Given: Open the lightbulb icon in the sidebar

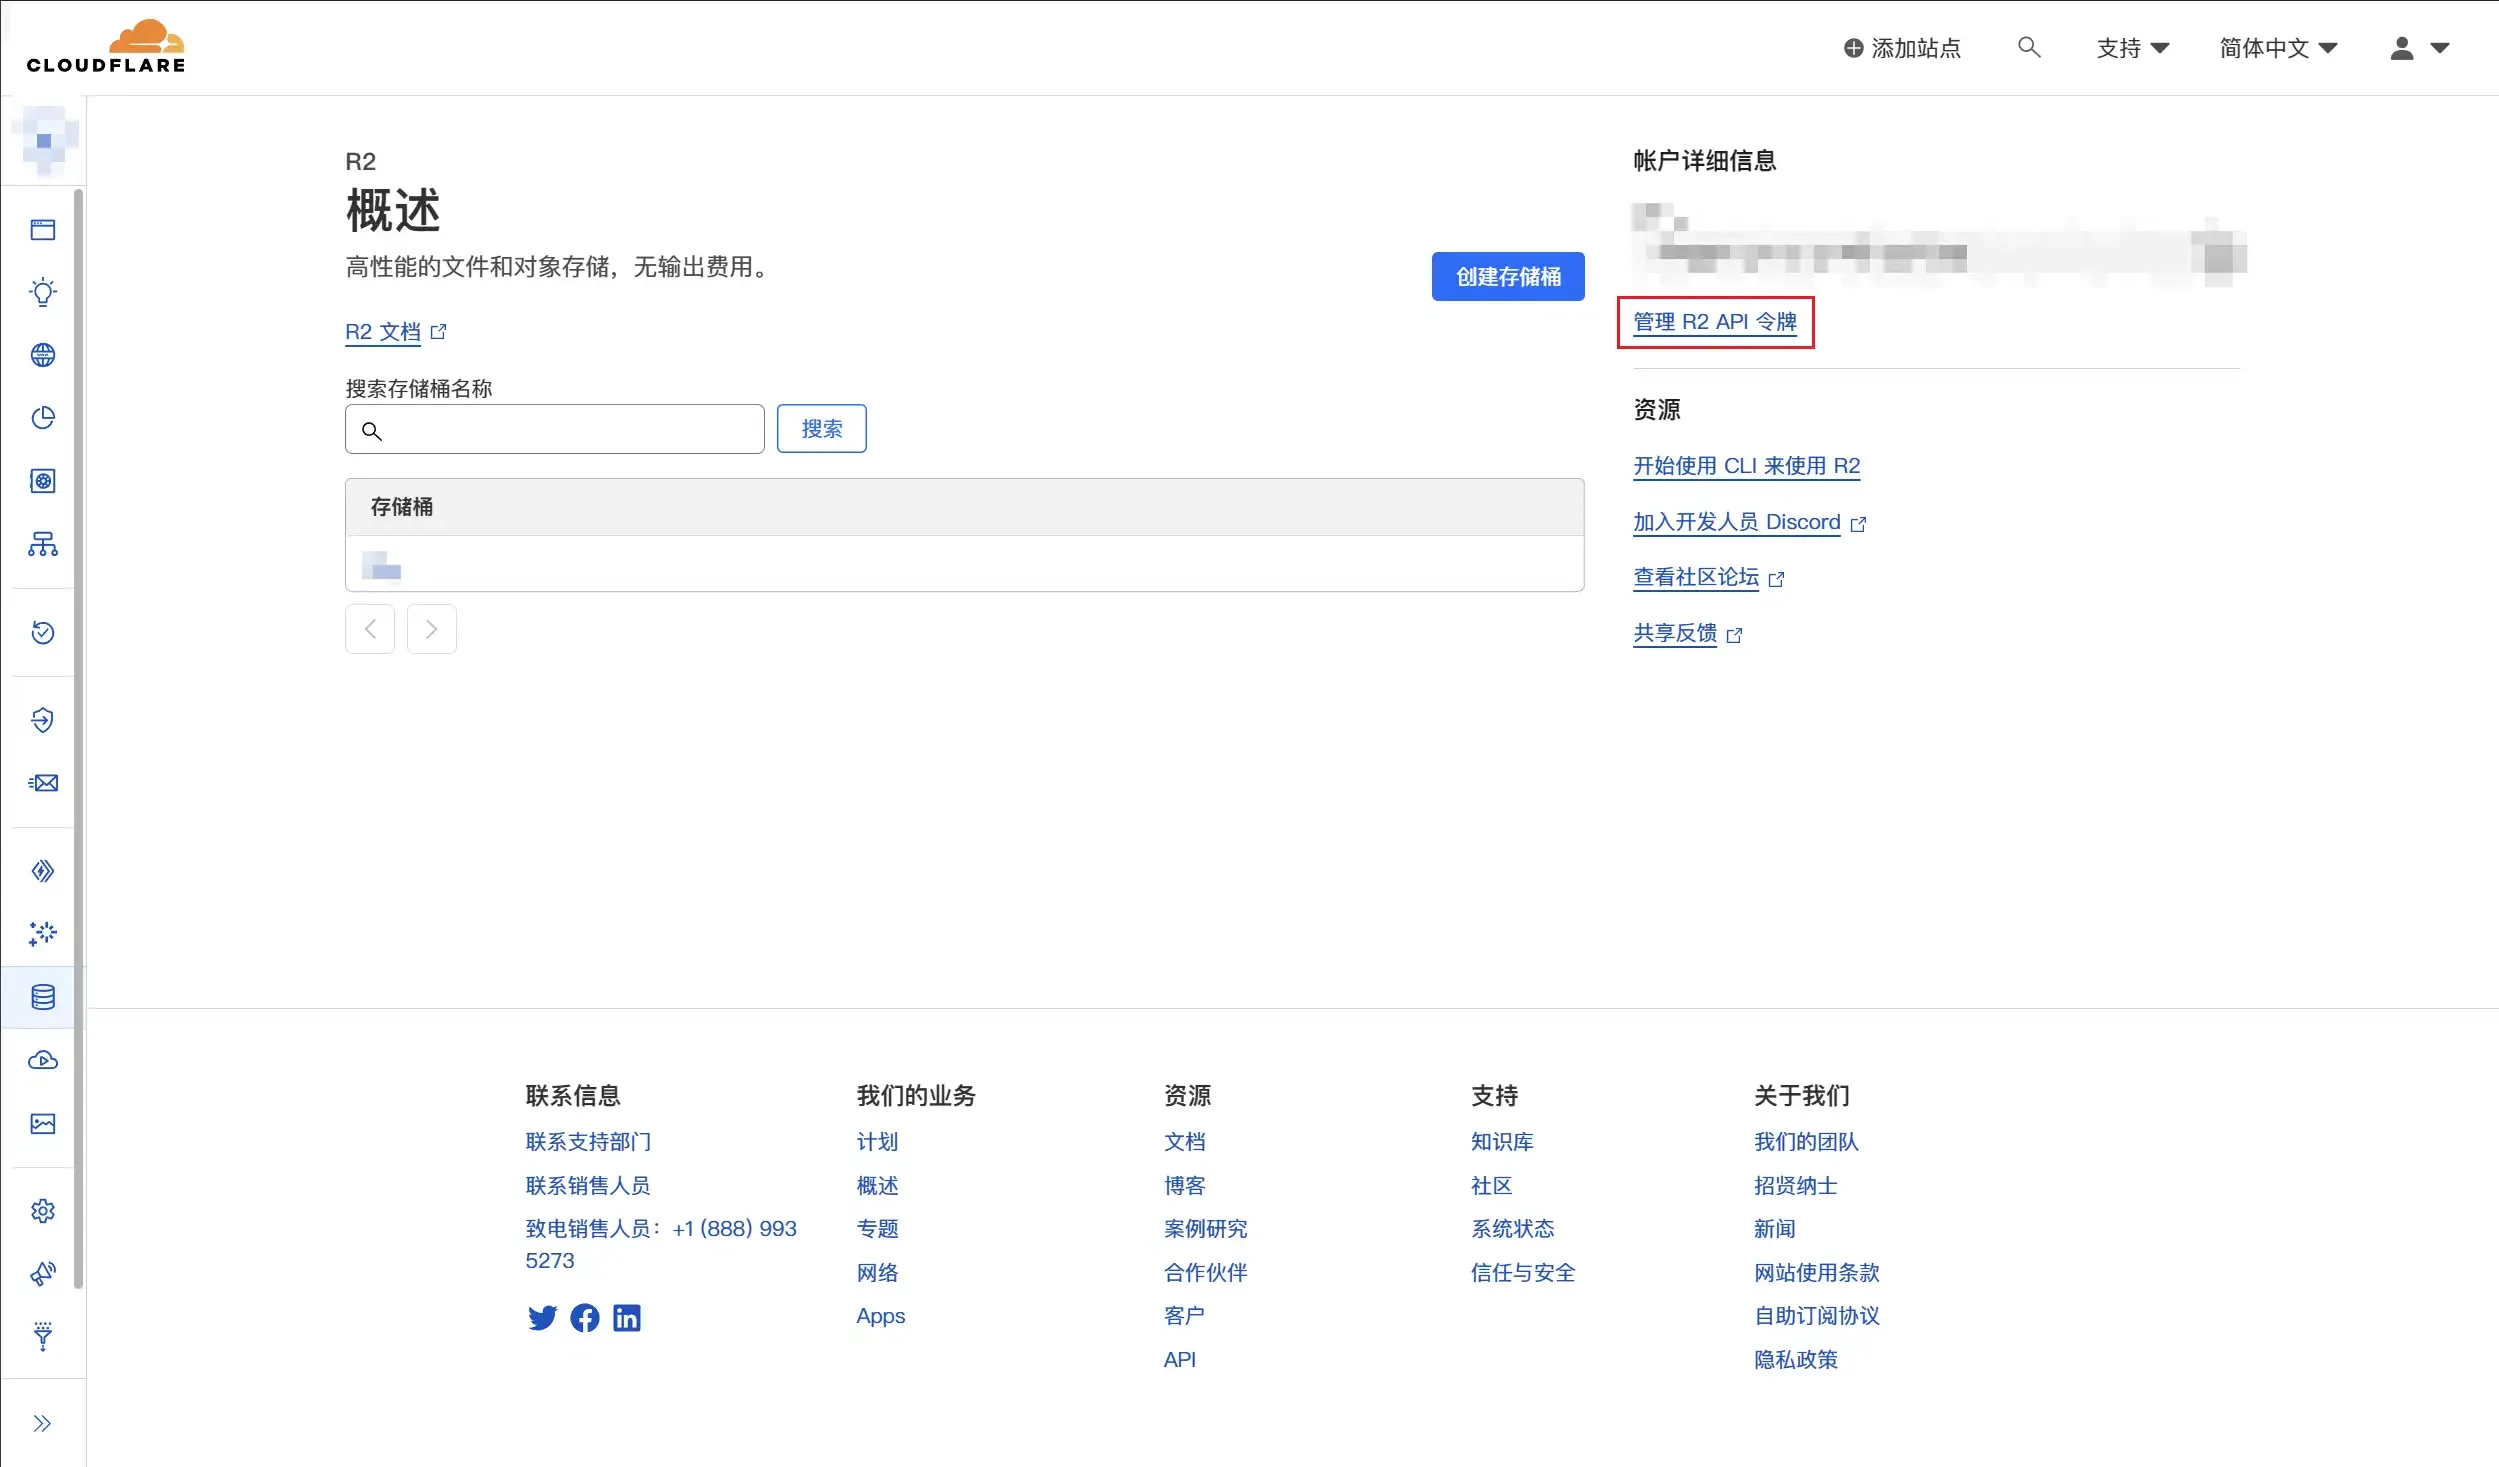Looking at the screenshot, I should (43, 292).
